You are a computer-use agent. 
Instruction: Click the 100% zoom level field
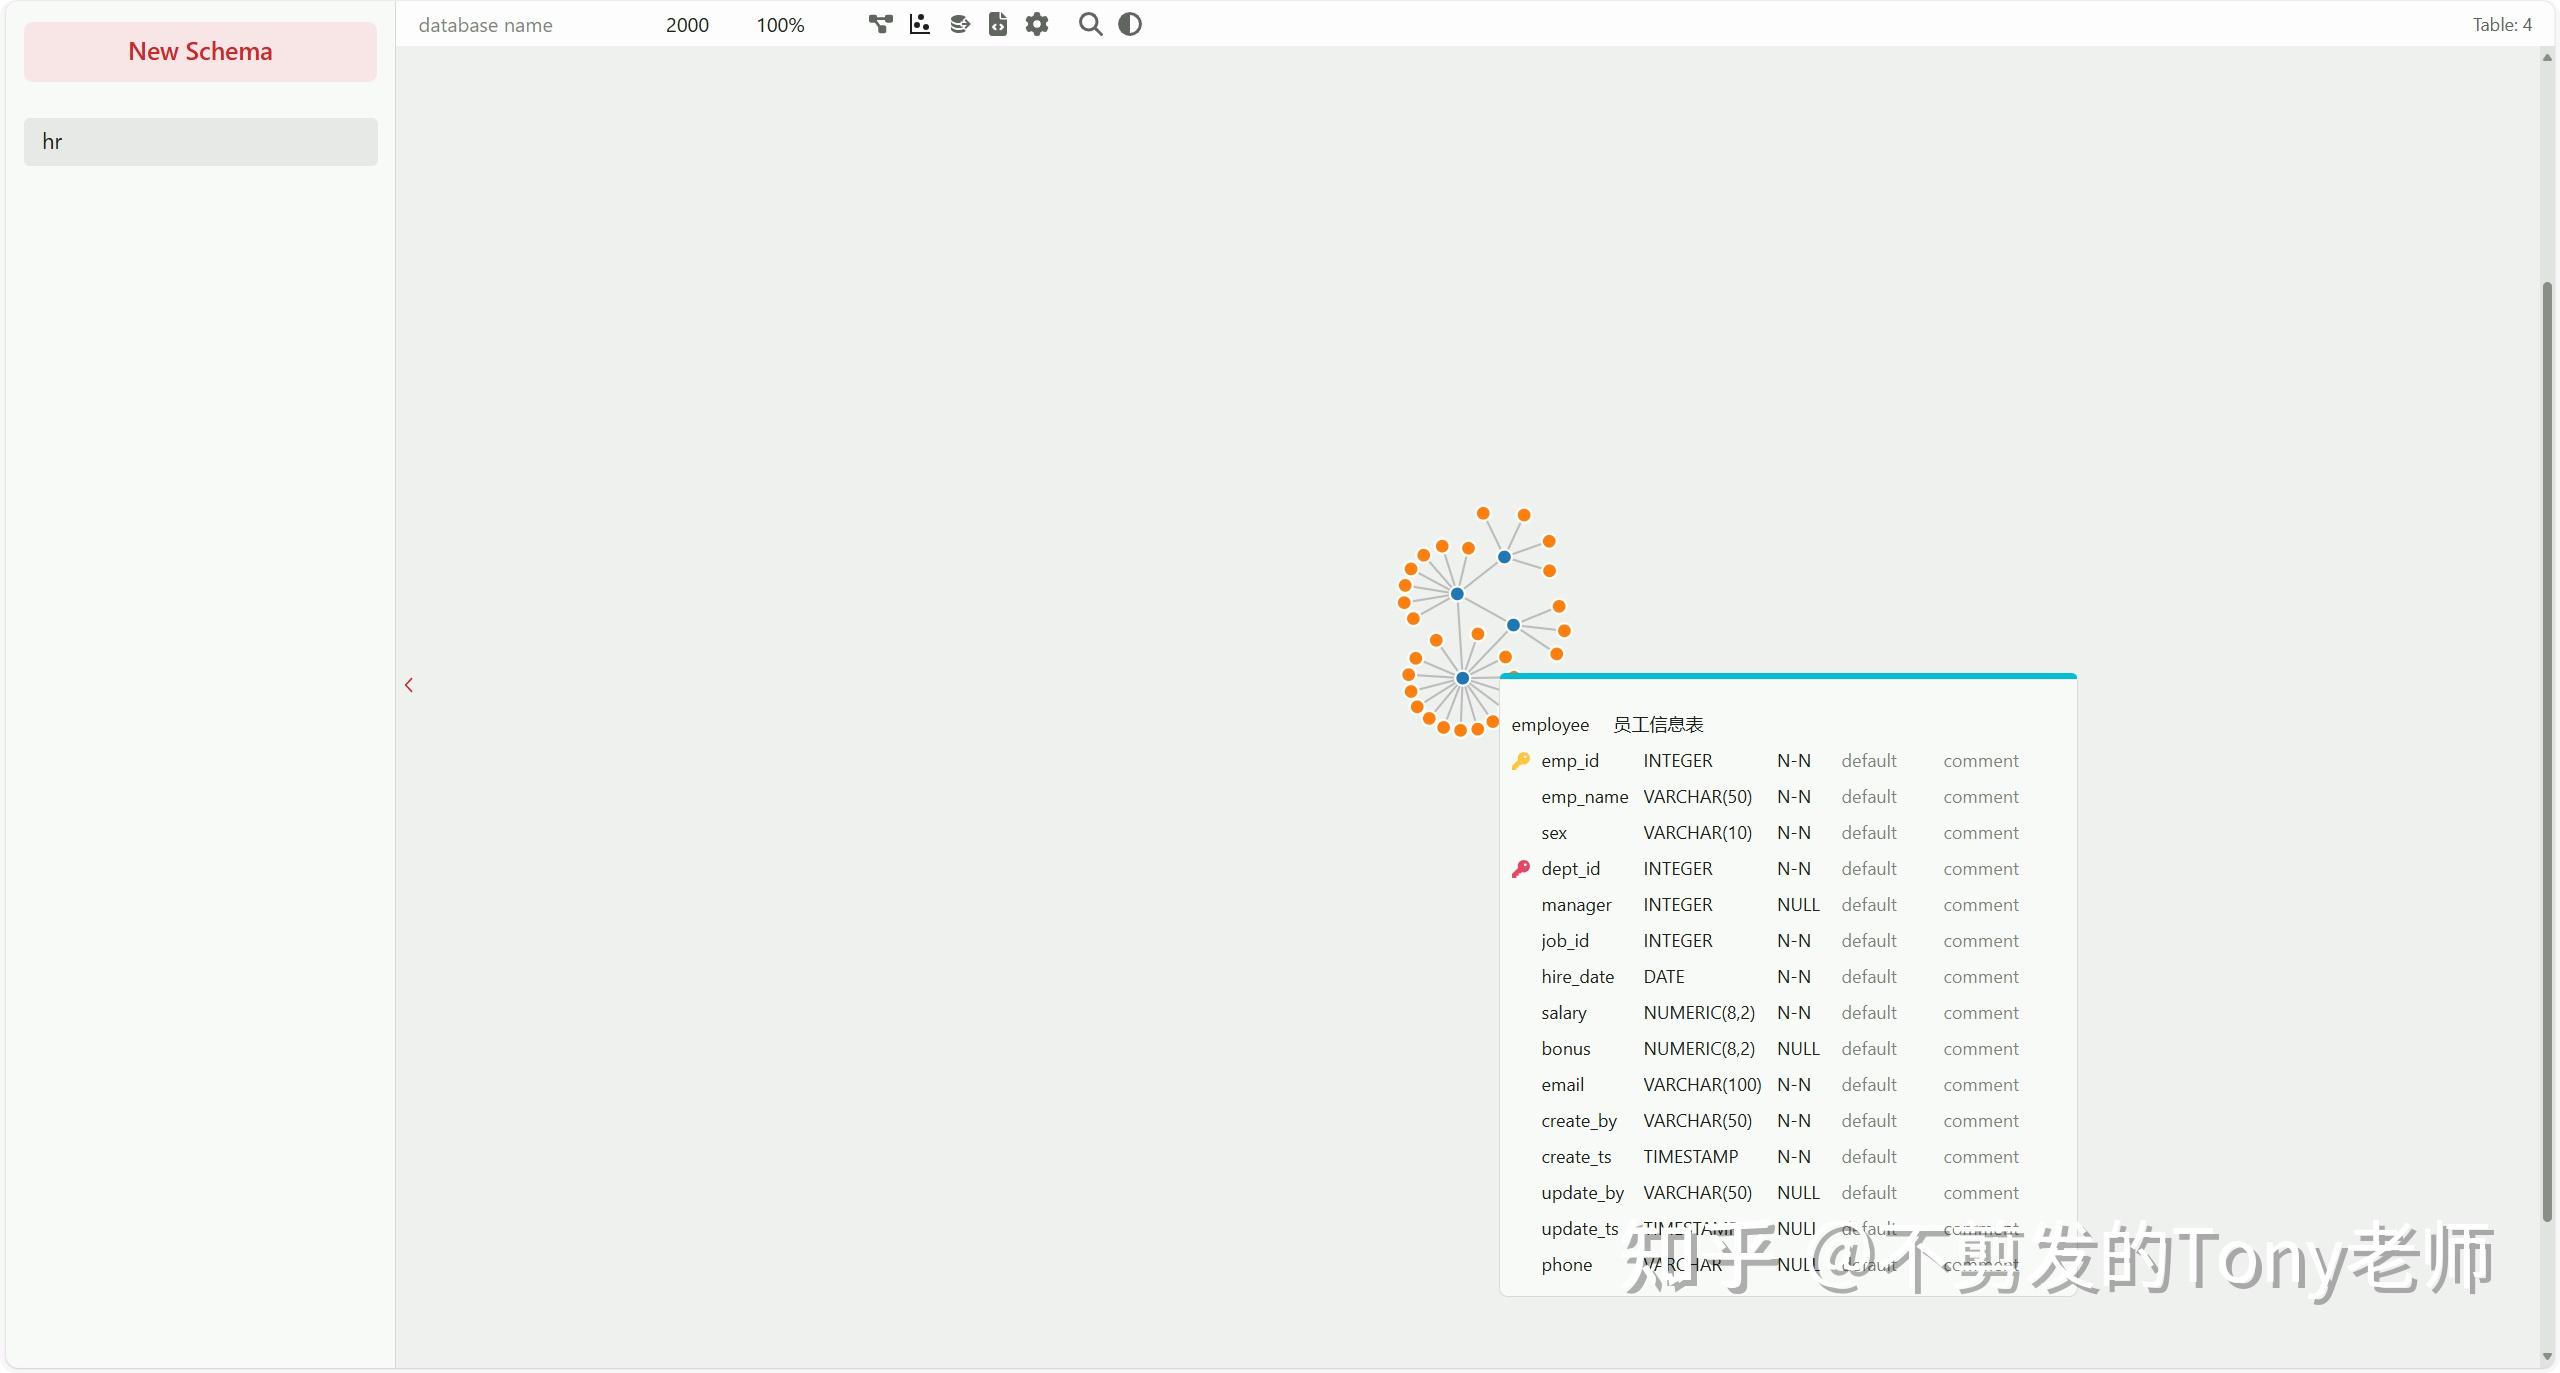coord(780,25)
